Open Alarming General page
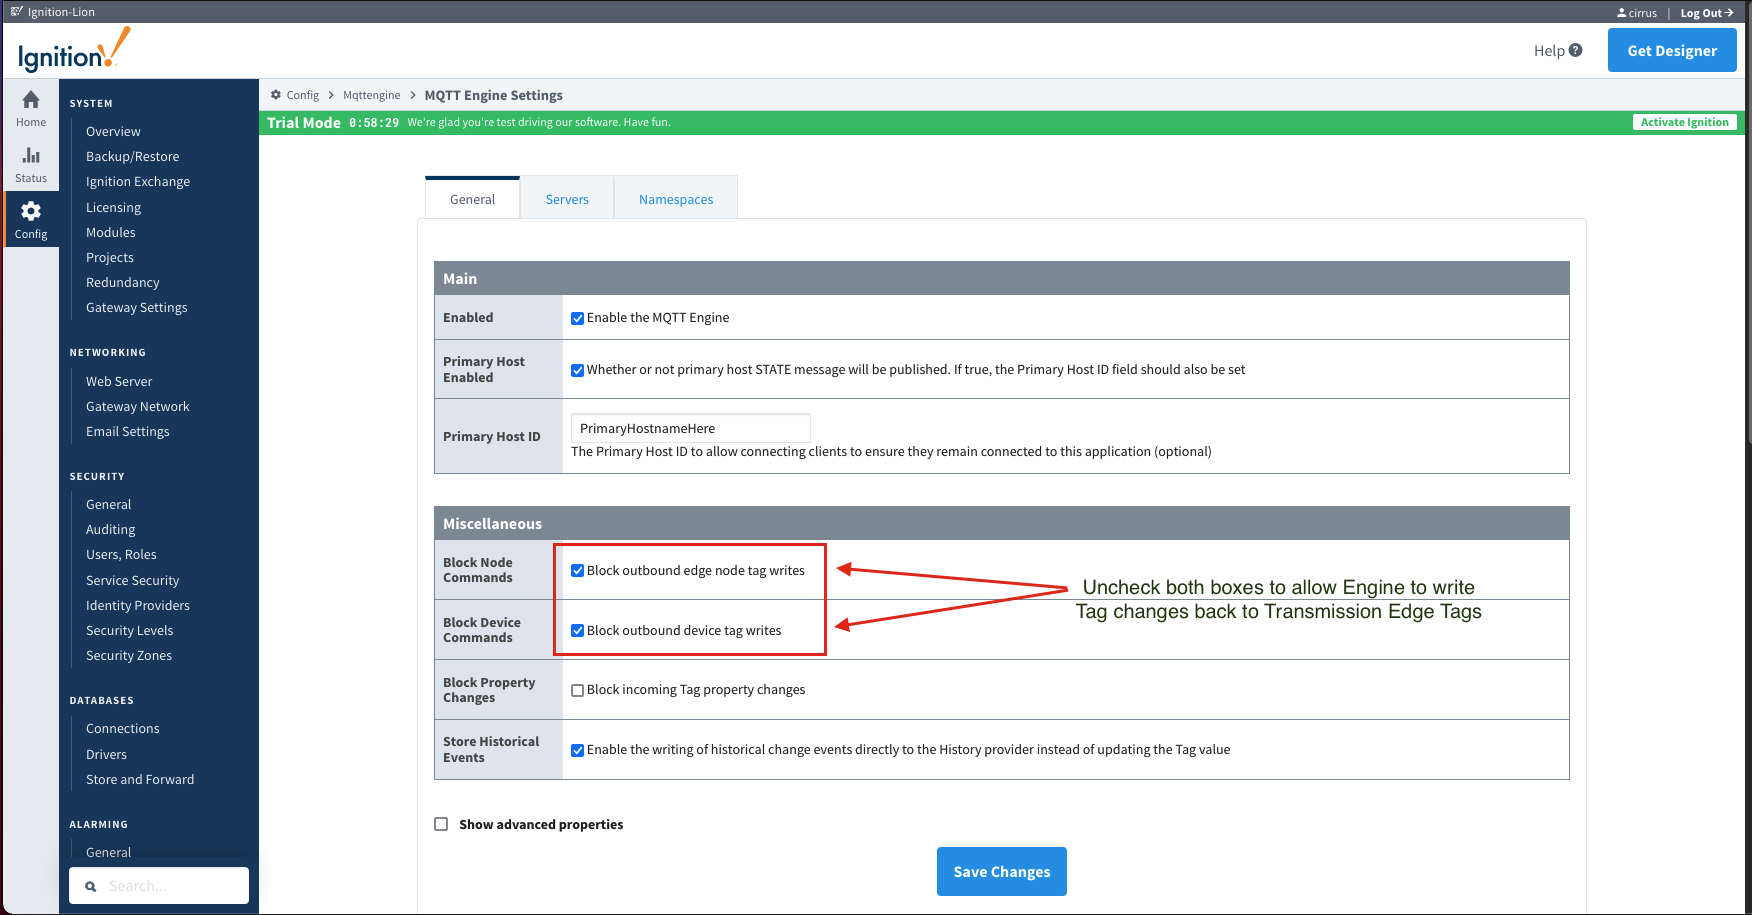1752x915 pixels. (109, 852)
